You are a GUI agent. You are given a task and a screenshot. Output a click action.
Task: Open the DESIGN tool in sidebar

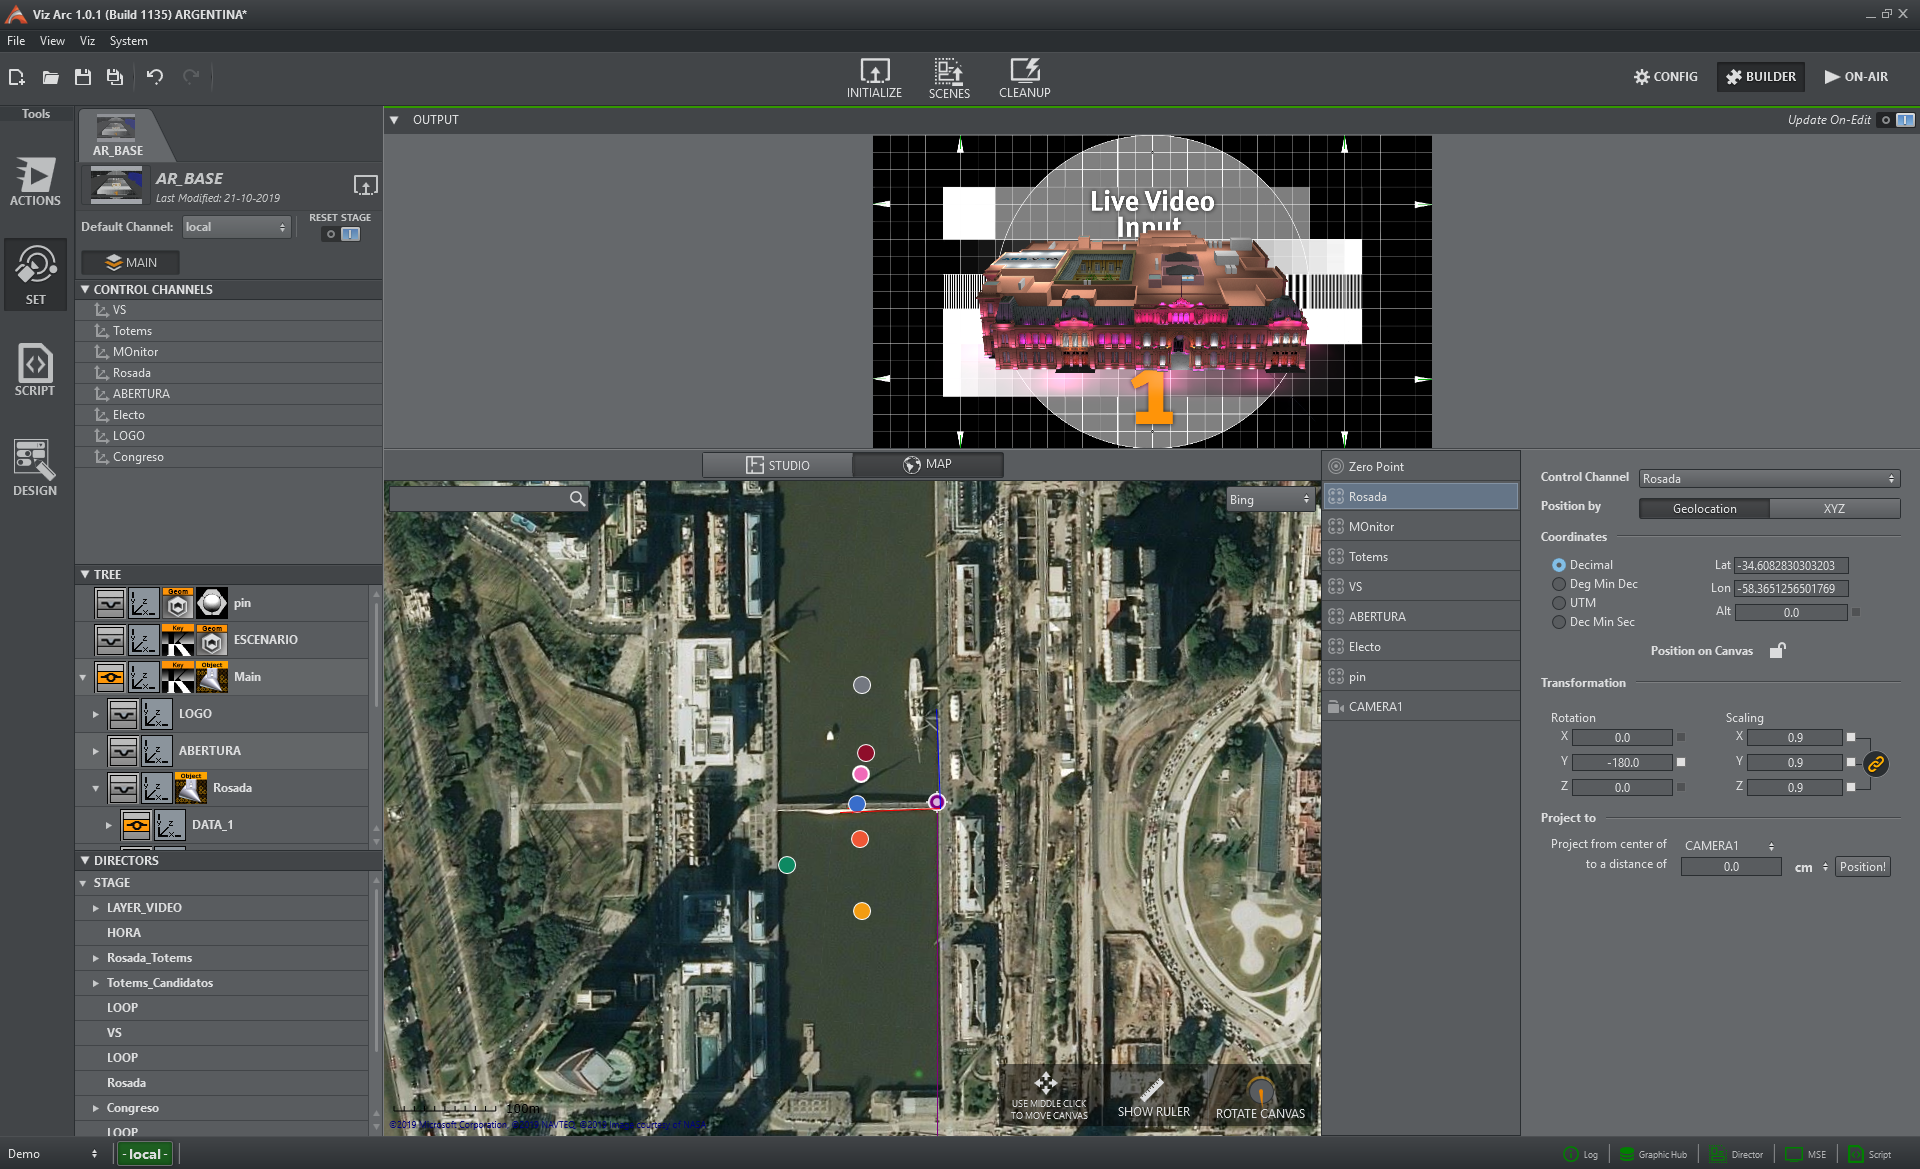click(35, 467)
